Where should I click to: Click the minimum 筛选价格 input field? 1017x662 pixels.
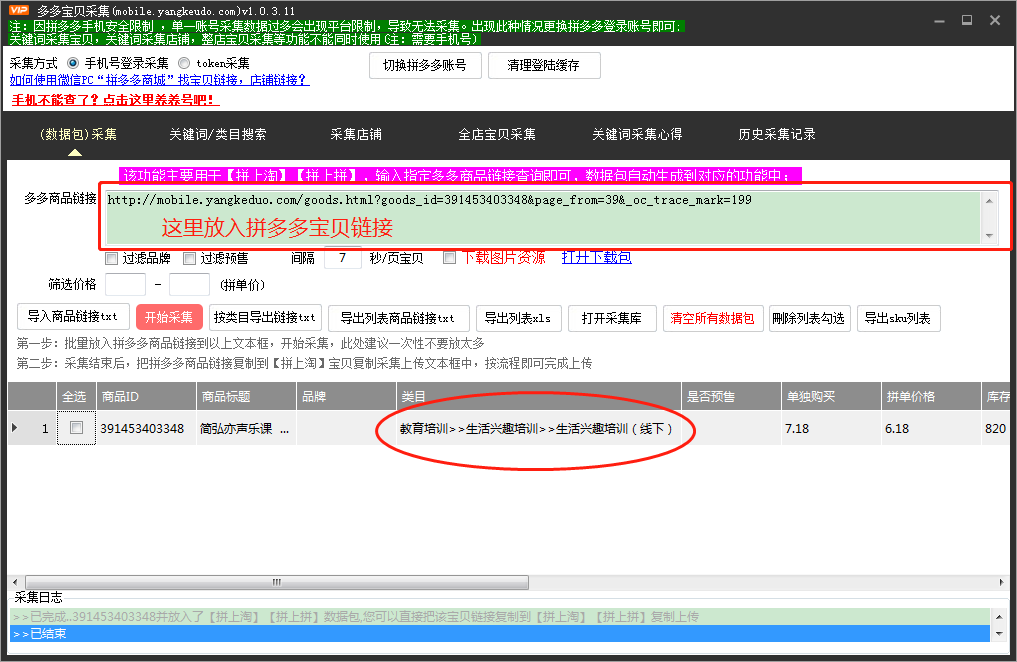click(x=125, y=285)
